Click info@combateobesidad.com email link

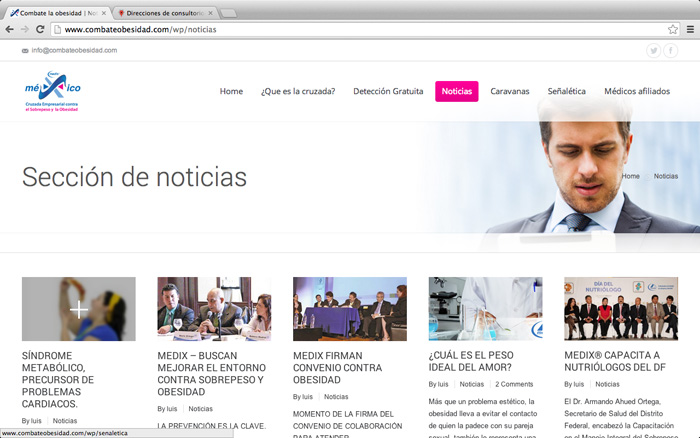(x=74, y=50)
